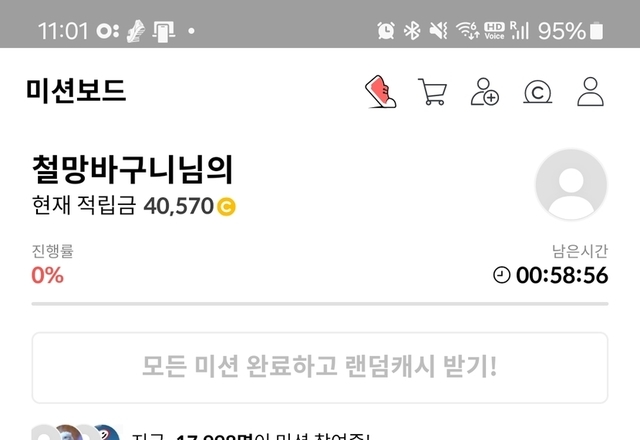Tap the Bluetooth icon in status bar
This screenshot has width=640, height=440.
412,31
